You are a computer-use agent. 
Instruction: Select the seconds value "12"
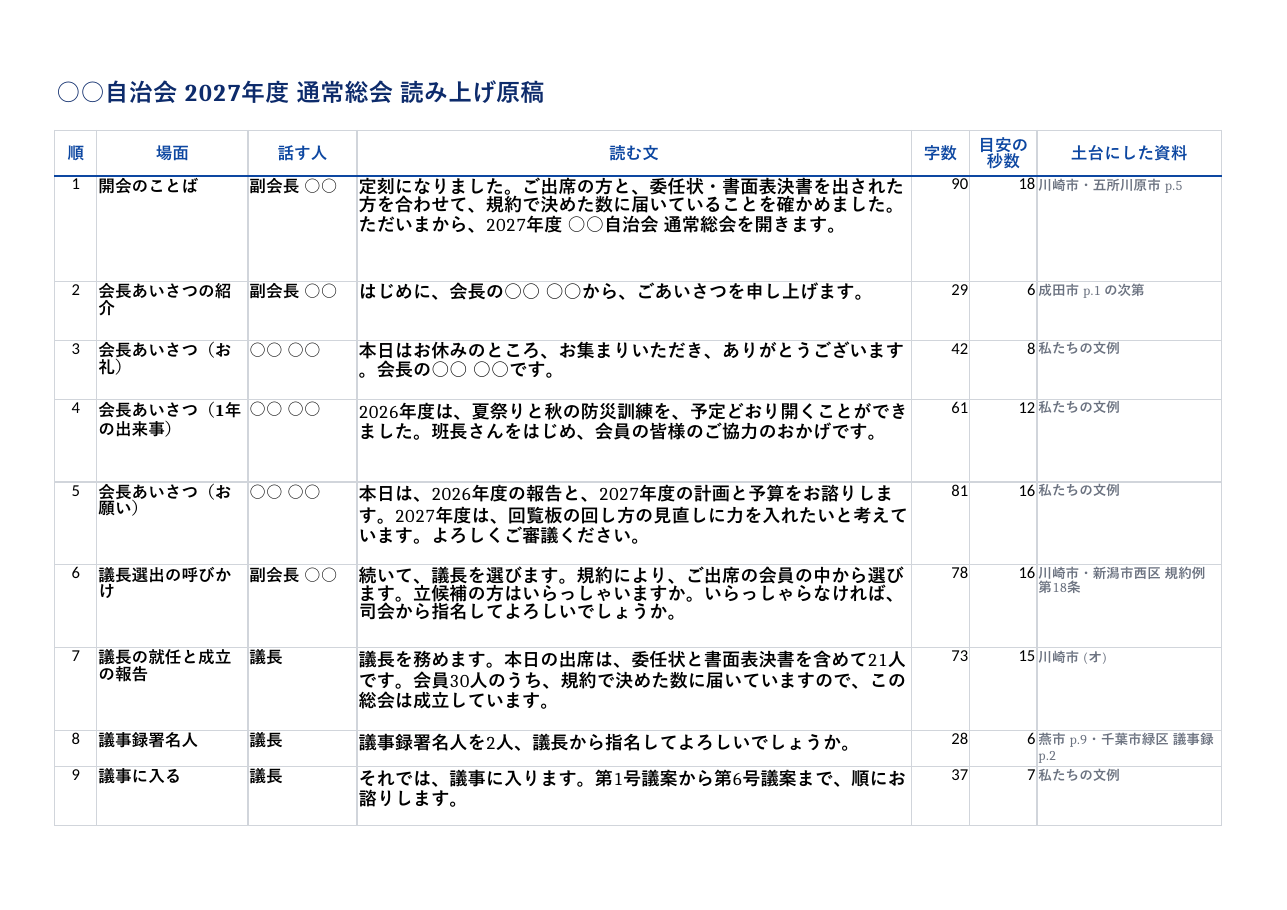point(1027,407)
